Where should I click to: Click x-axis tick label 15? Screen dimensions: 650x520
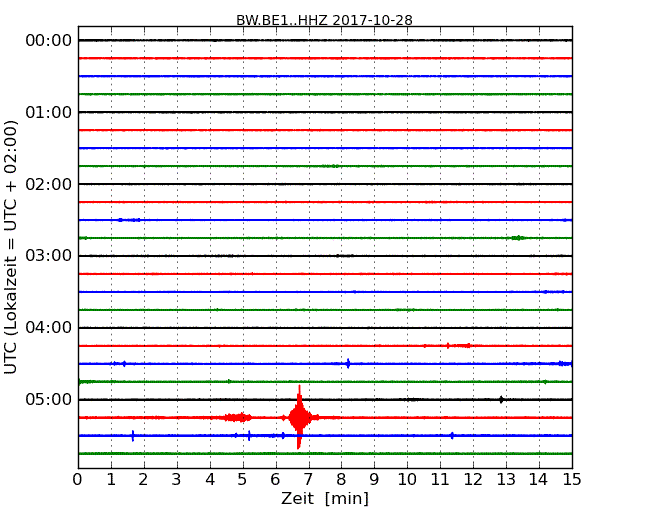pos(572,479)
